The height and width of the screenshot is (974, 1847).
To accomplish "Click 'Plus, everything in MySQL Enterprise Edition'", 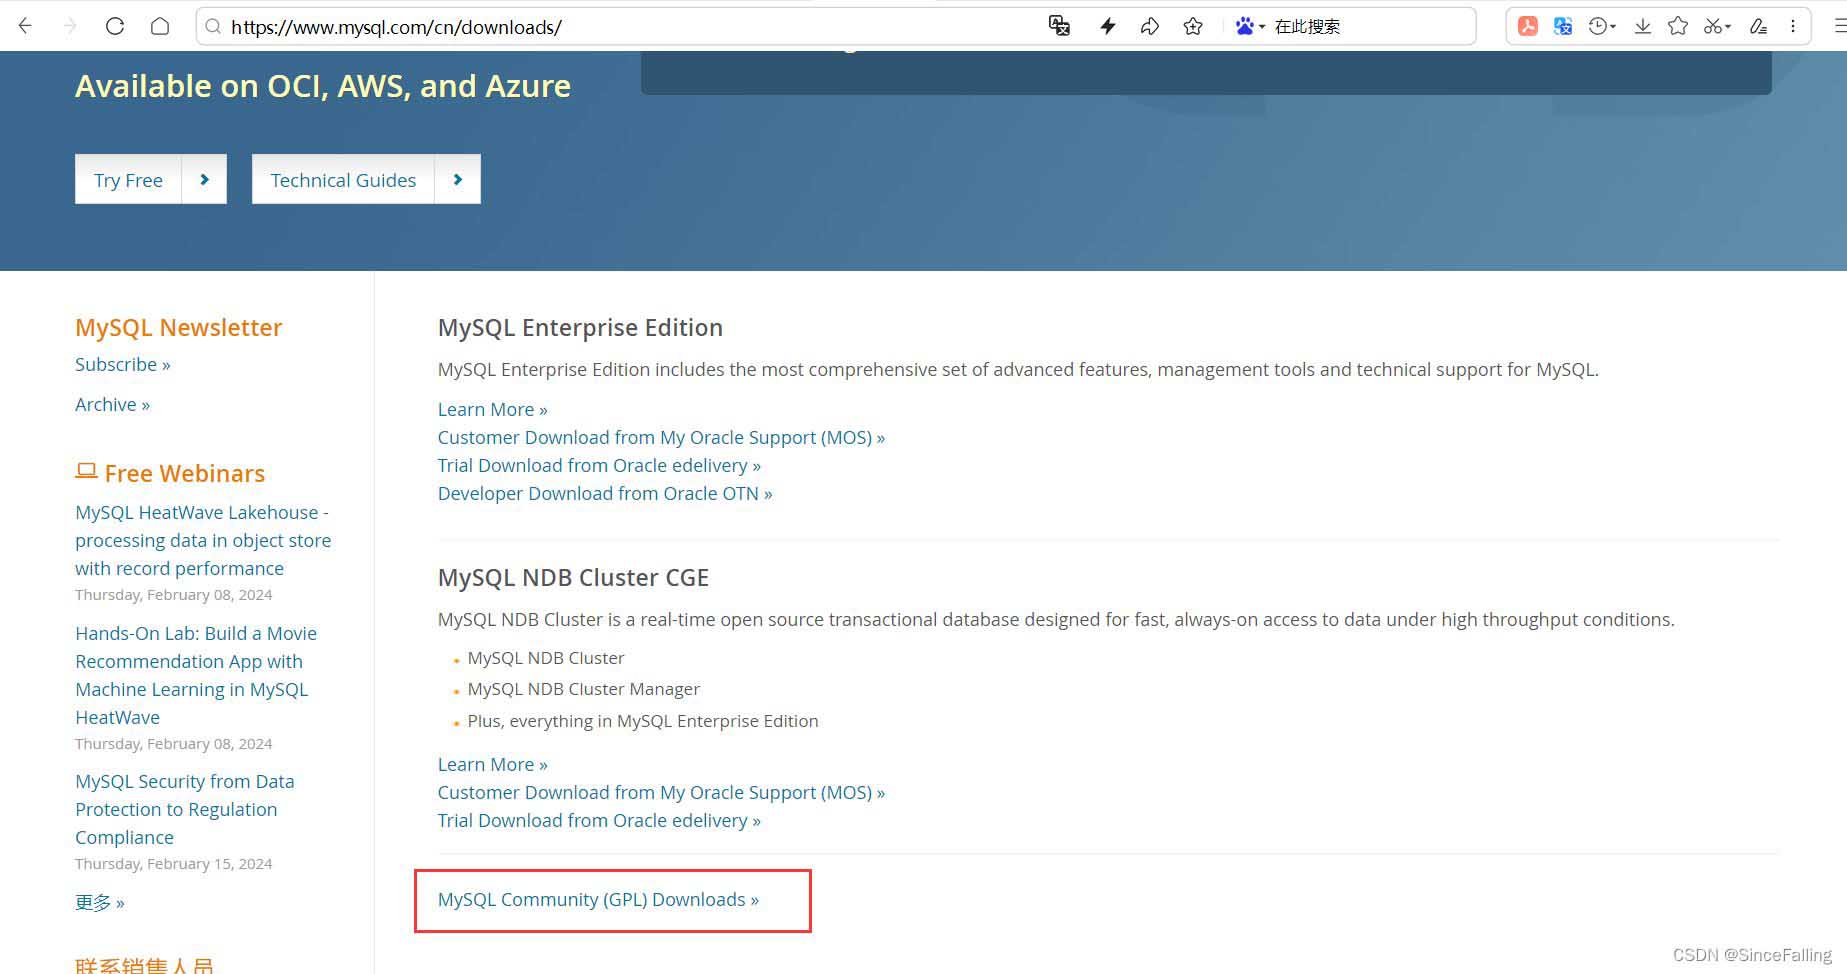I will coord(643,721).
